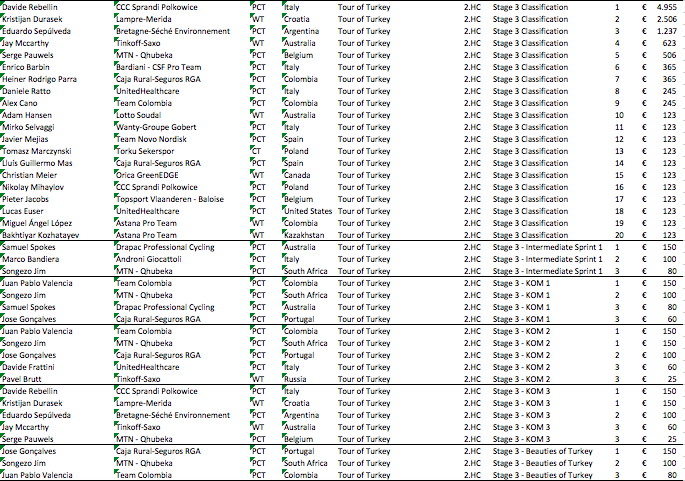Viewport: 685px width, 481px height.
Task: Select the Nikolay Mihaylov cell
Action: 33,187
